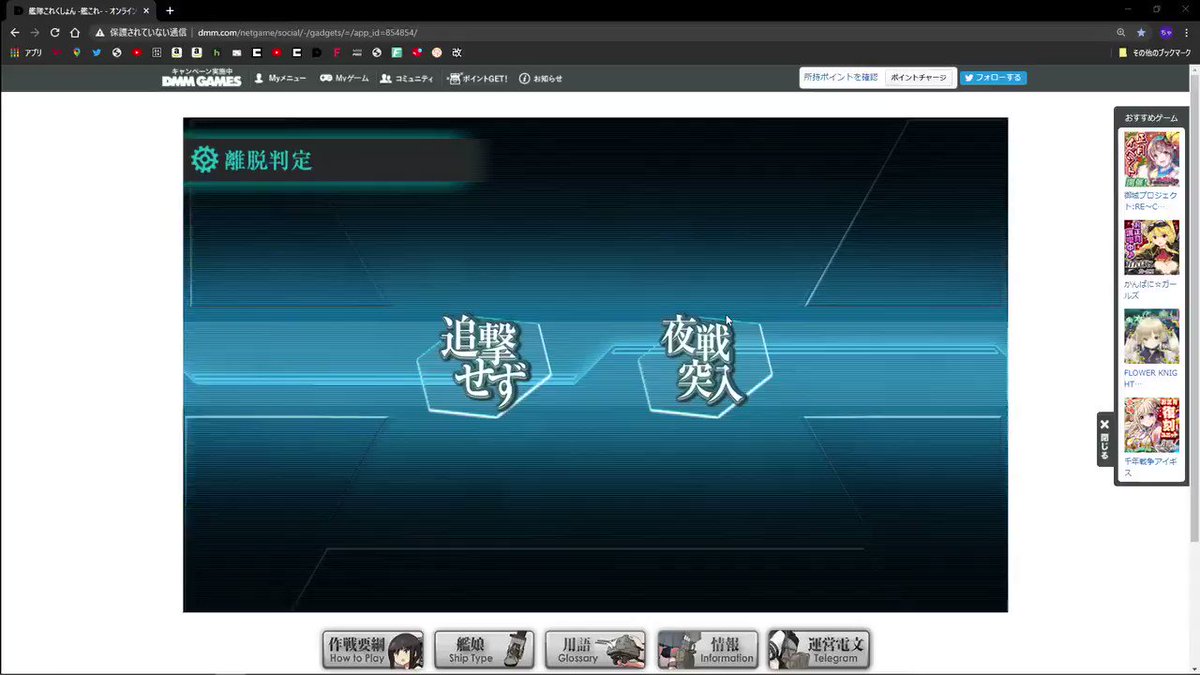Open the first YouTube bookmark
This screenshot has height=675, width=1200.
pyautogui.click(x=137, y=52)
